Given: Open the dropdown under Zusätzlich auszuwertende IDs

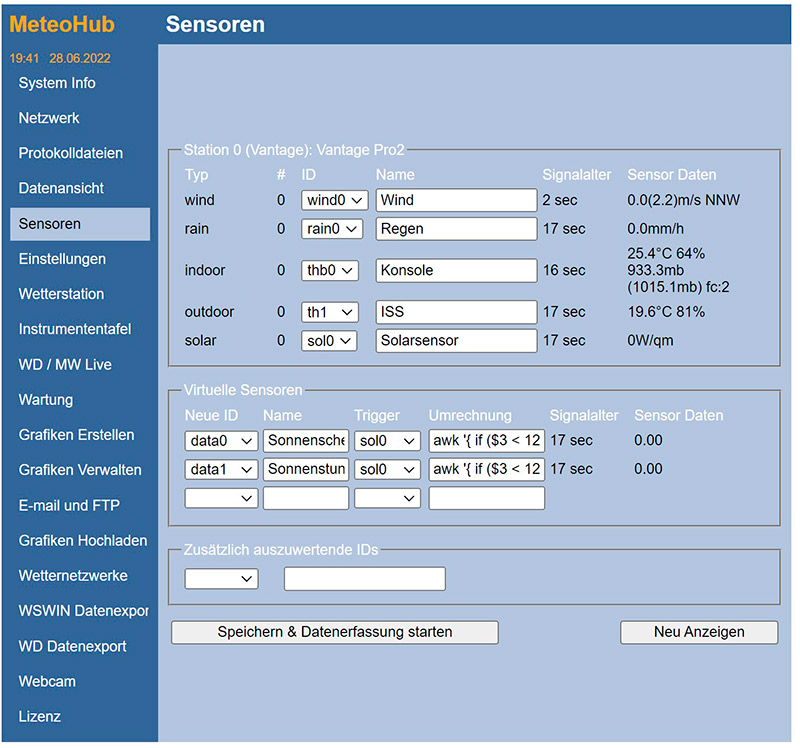Looking at the screenshot, I should [221, 579].
